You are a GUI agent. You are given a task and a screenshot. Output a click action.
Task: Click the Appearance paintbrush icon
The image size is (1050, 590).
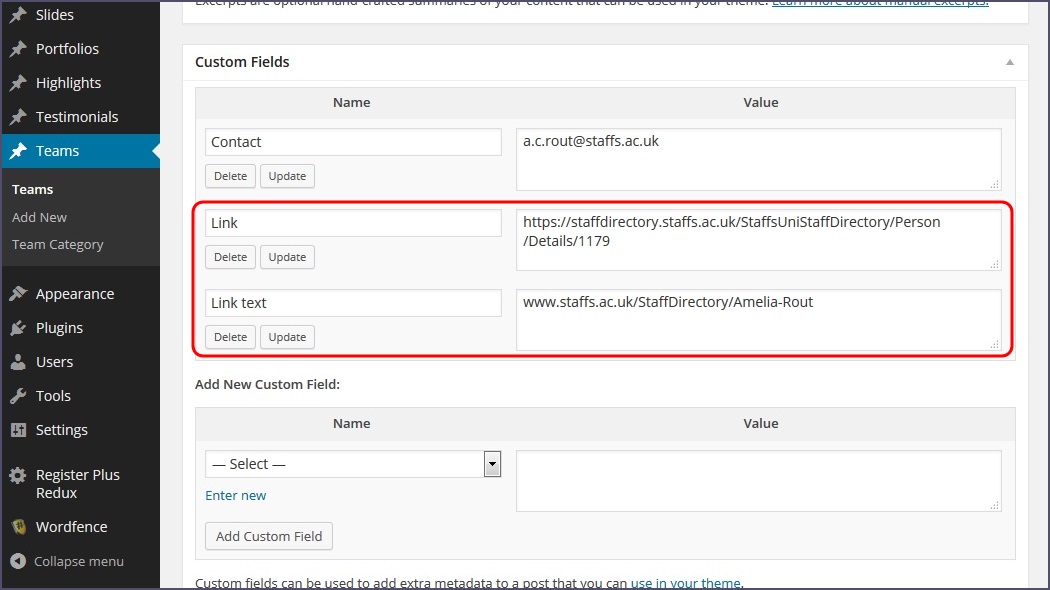[x=18, y=294]
